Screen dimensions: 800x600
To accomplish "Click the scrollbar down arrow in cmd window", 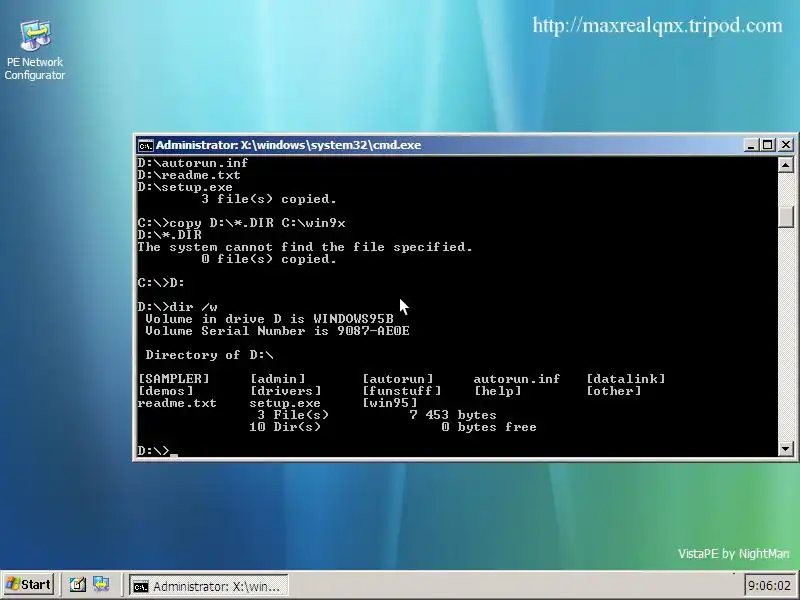I will pyautogui.click(x=786, y=449).
